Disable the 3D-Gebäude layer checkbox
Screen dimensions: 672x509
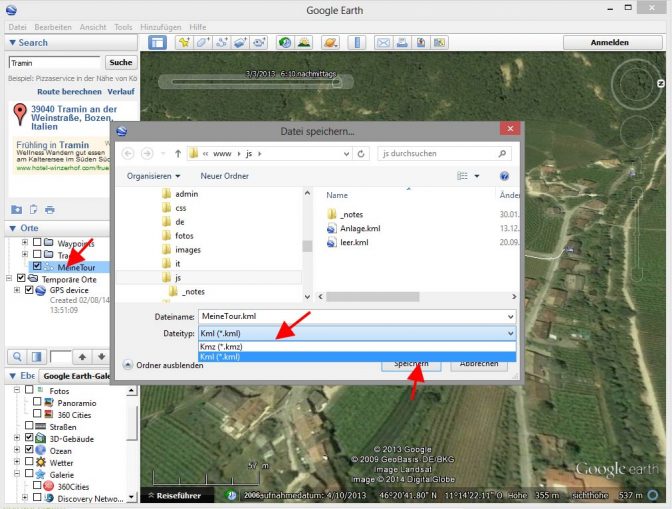[29, 437]
